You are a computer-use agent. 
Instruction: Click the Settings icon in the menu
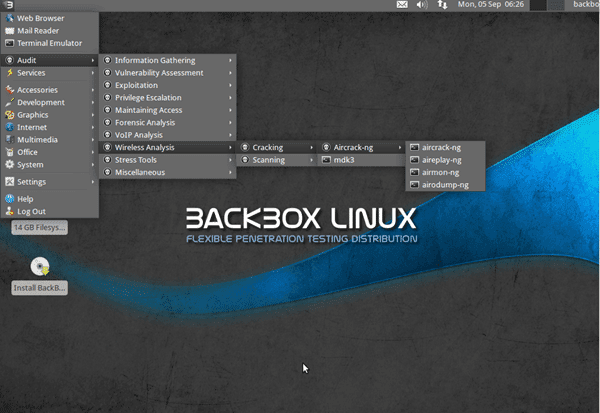pos(10,181)
